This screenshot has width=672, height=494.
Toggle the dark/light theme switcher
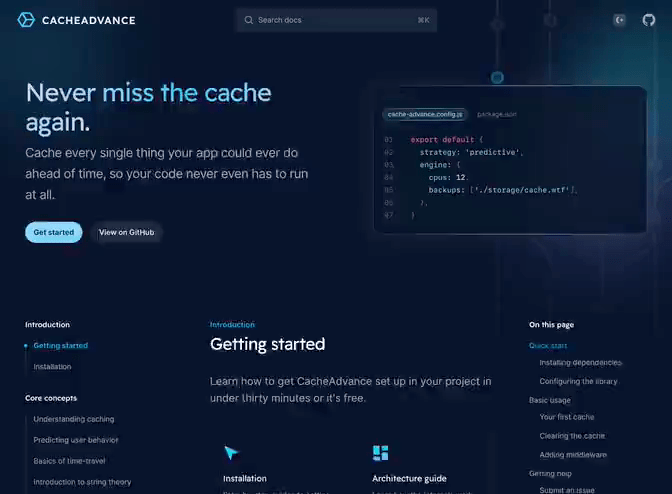click(x=620, y=20)
